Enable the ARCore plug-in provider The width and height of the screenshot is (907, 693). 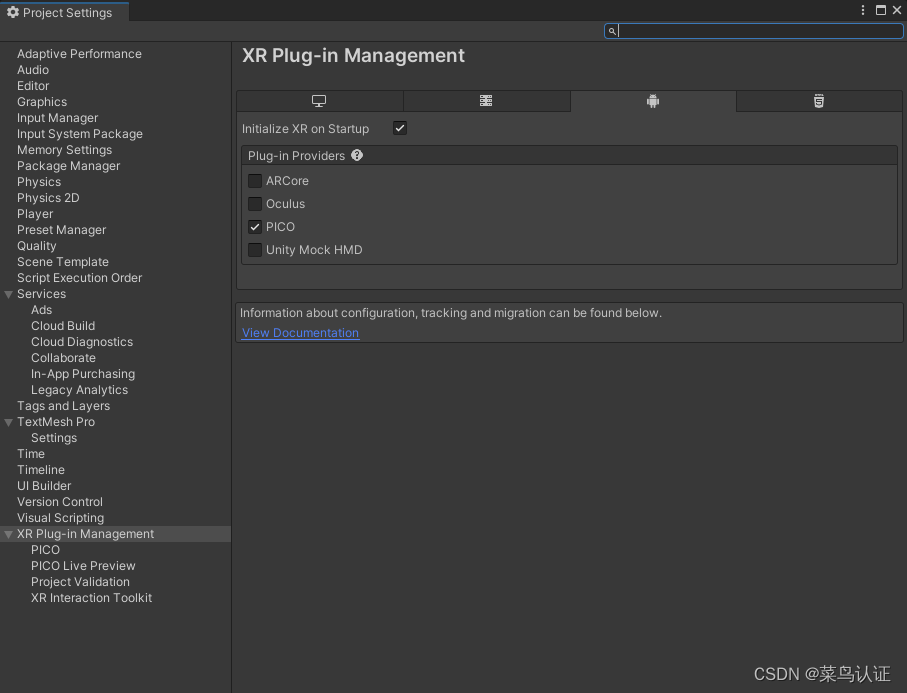point(255,181)
